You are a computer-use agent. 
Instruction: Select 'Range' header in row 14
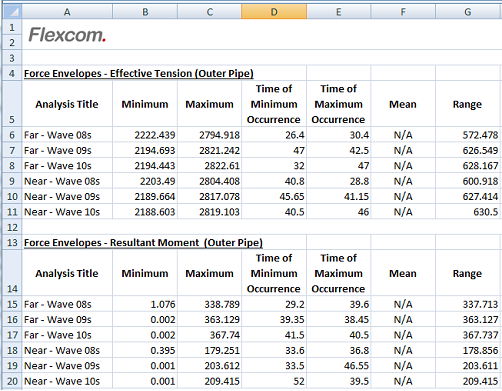point(468,273)
